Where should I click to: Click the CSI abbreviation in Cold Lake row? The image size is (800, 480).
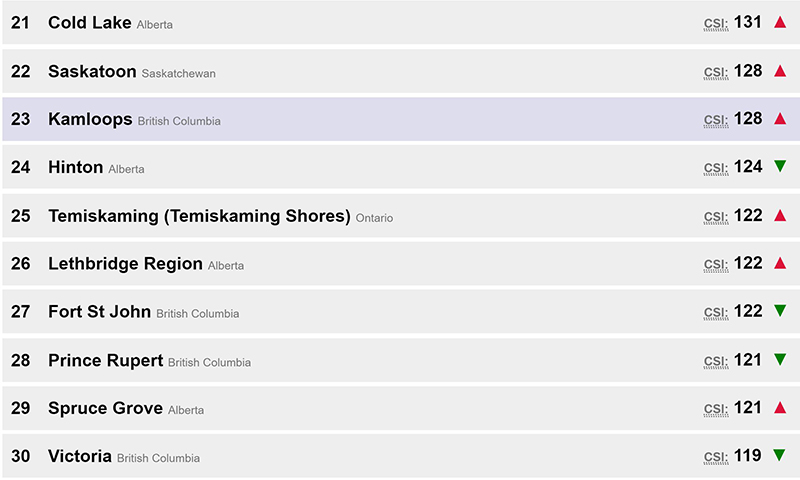716,24
